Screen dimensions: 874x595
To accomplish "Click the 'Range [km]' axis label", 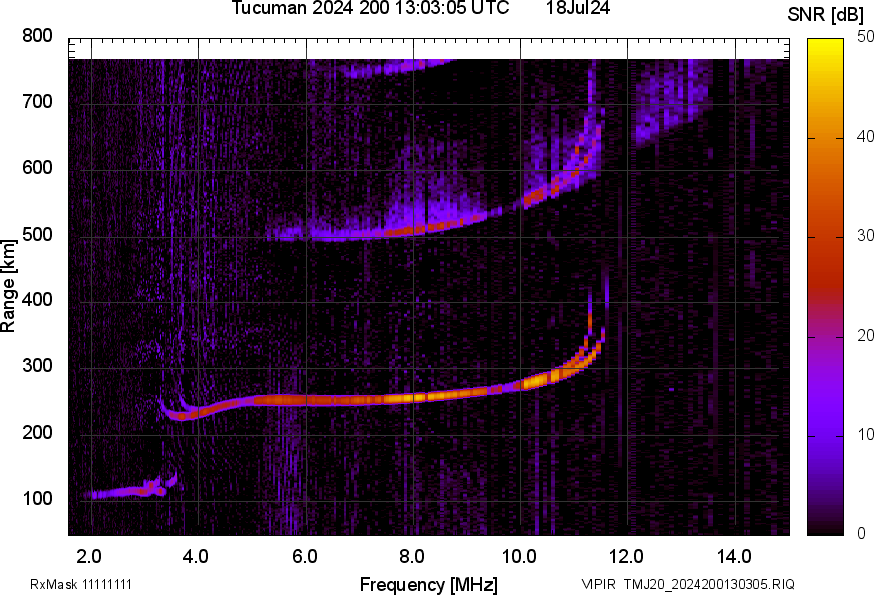I will (x=9, y=285).
